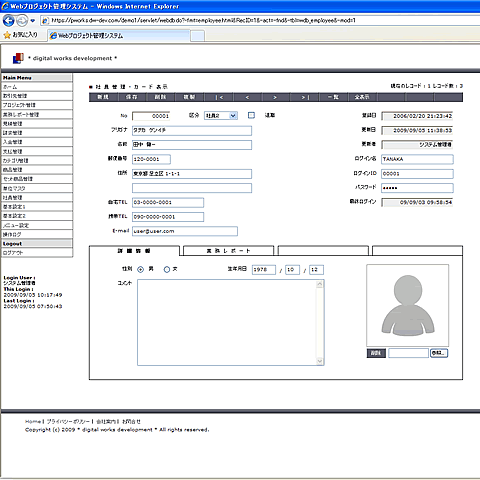Screen dimensions: 480x480
Task: Jump to last record with >|
Action: [305, 97]
